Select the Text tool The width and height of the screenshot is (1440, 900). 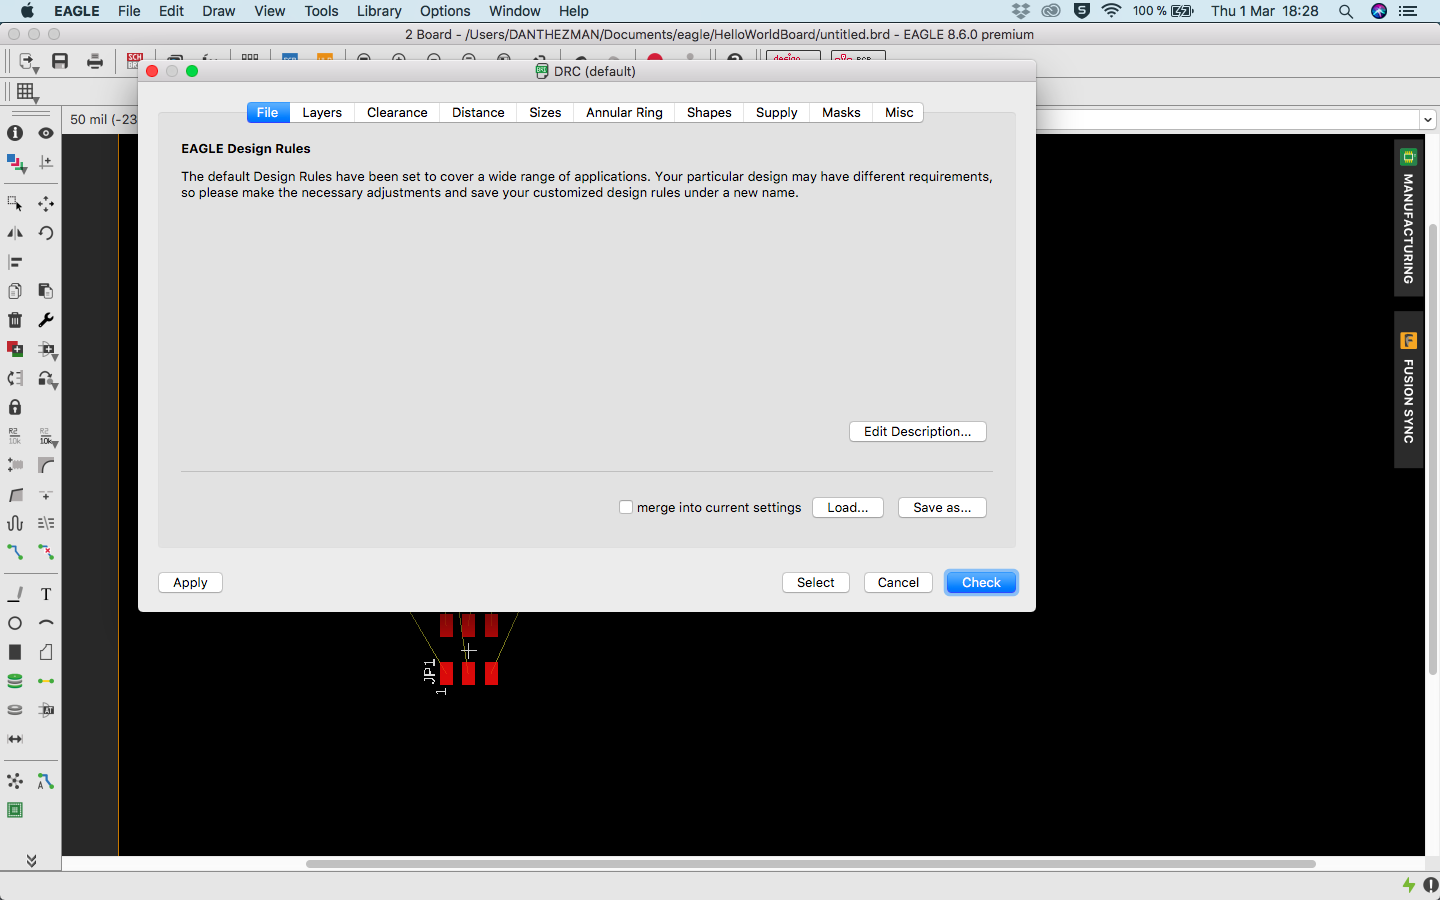pyautogui.click(x=46, y=594)
